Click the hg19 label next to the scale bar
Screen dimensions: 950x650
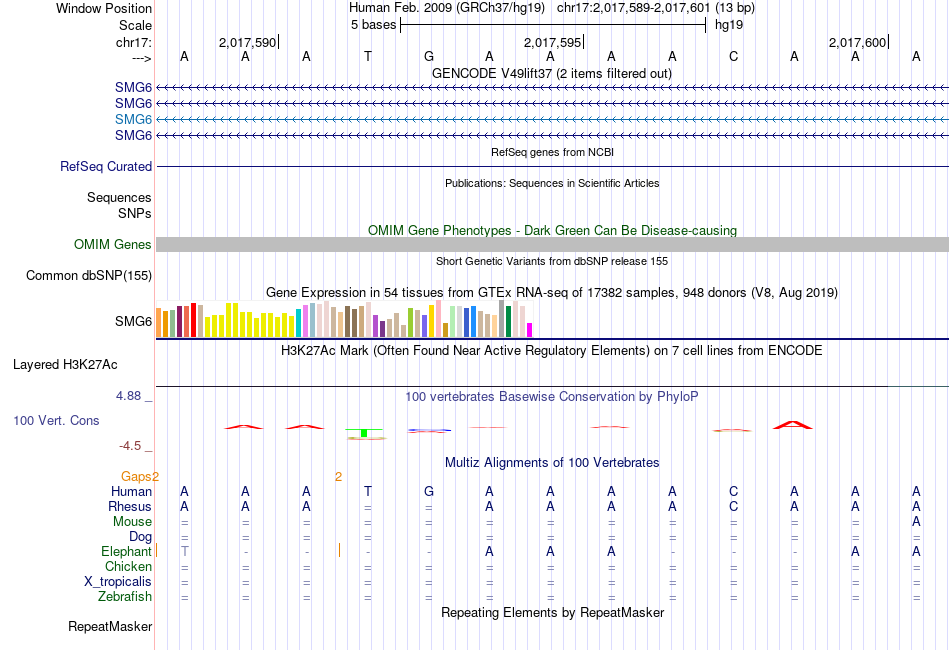click(x=729, y=25)
